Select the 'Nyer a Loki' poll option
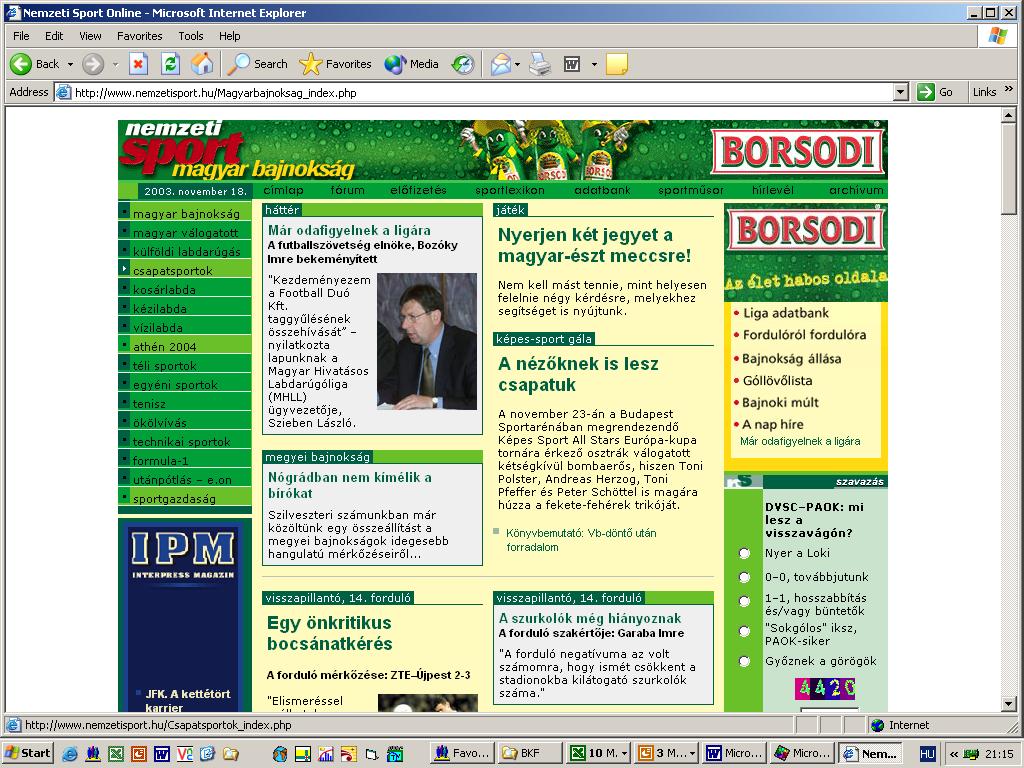Viewport: 1024px width, 768px height. click(744, 553)
